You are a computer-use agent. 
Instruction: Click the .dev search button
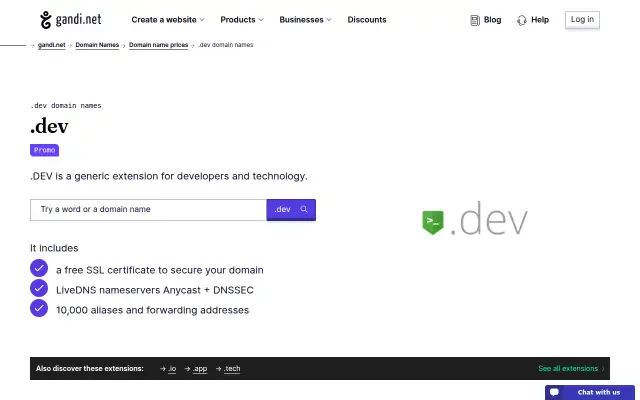291,210
